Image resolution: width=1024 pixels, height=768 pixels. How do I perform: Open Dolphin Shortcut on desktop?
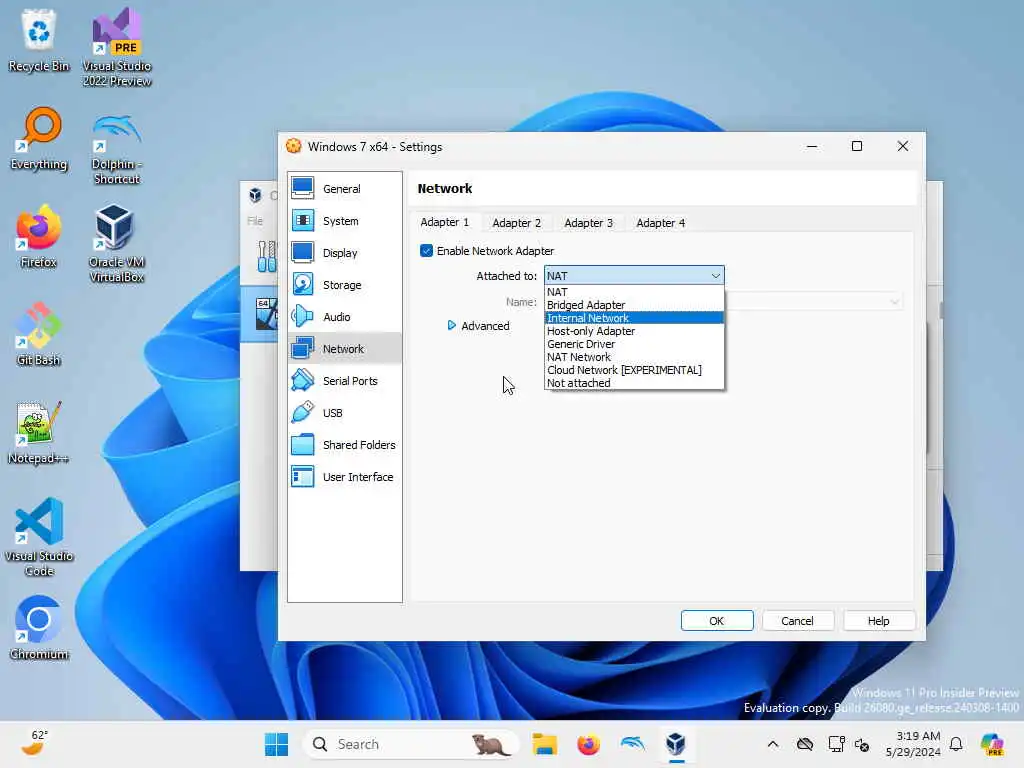click(x=117, y=149)
